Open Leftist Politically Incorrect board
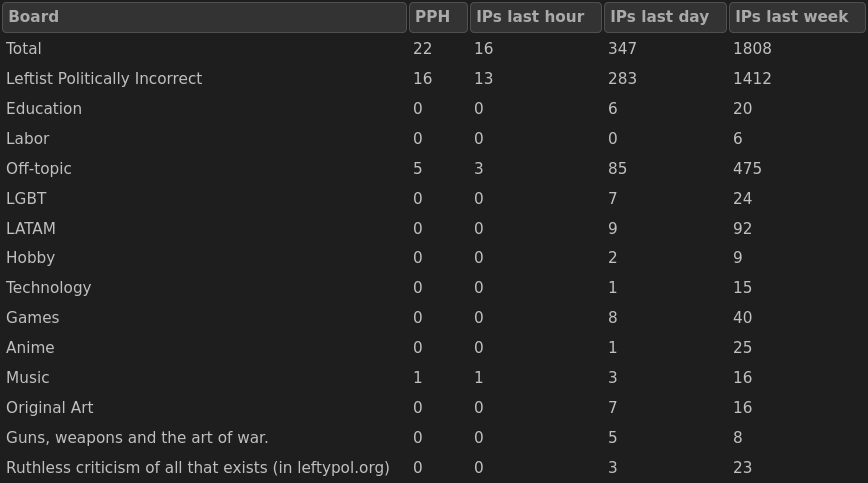868x483 pixels. point(104,79)
